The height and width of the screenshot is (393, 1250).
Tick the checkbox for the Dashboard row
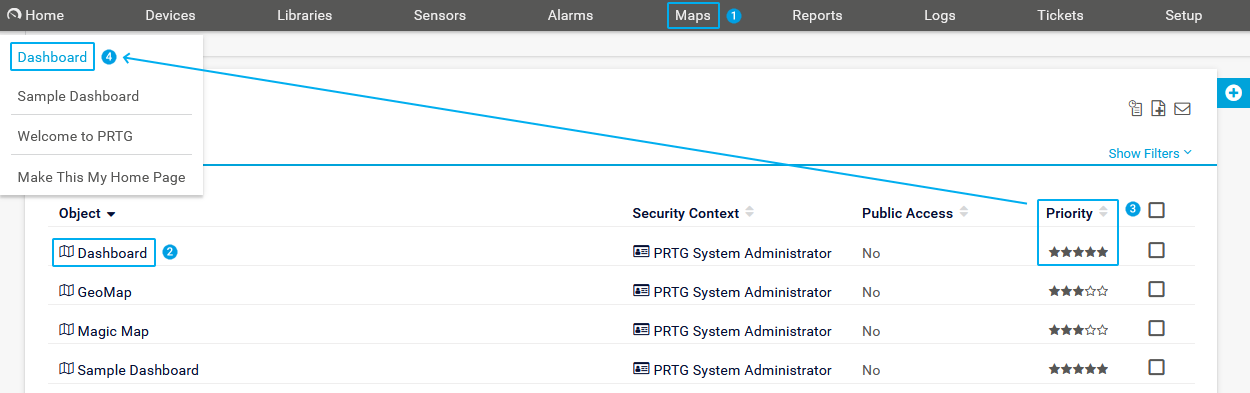tap(1156, 250)
